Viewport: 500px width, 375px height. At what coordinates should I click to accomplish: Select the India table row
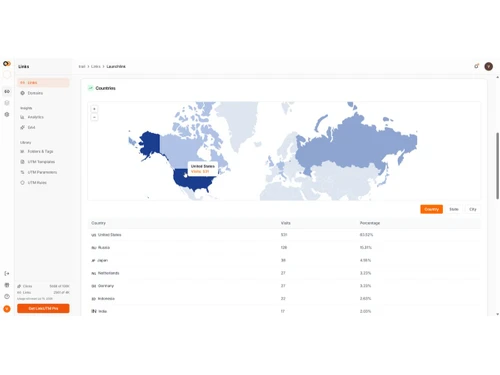point(284,311)
